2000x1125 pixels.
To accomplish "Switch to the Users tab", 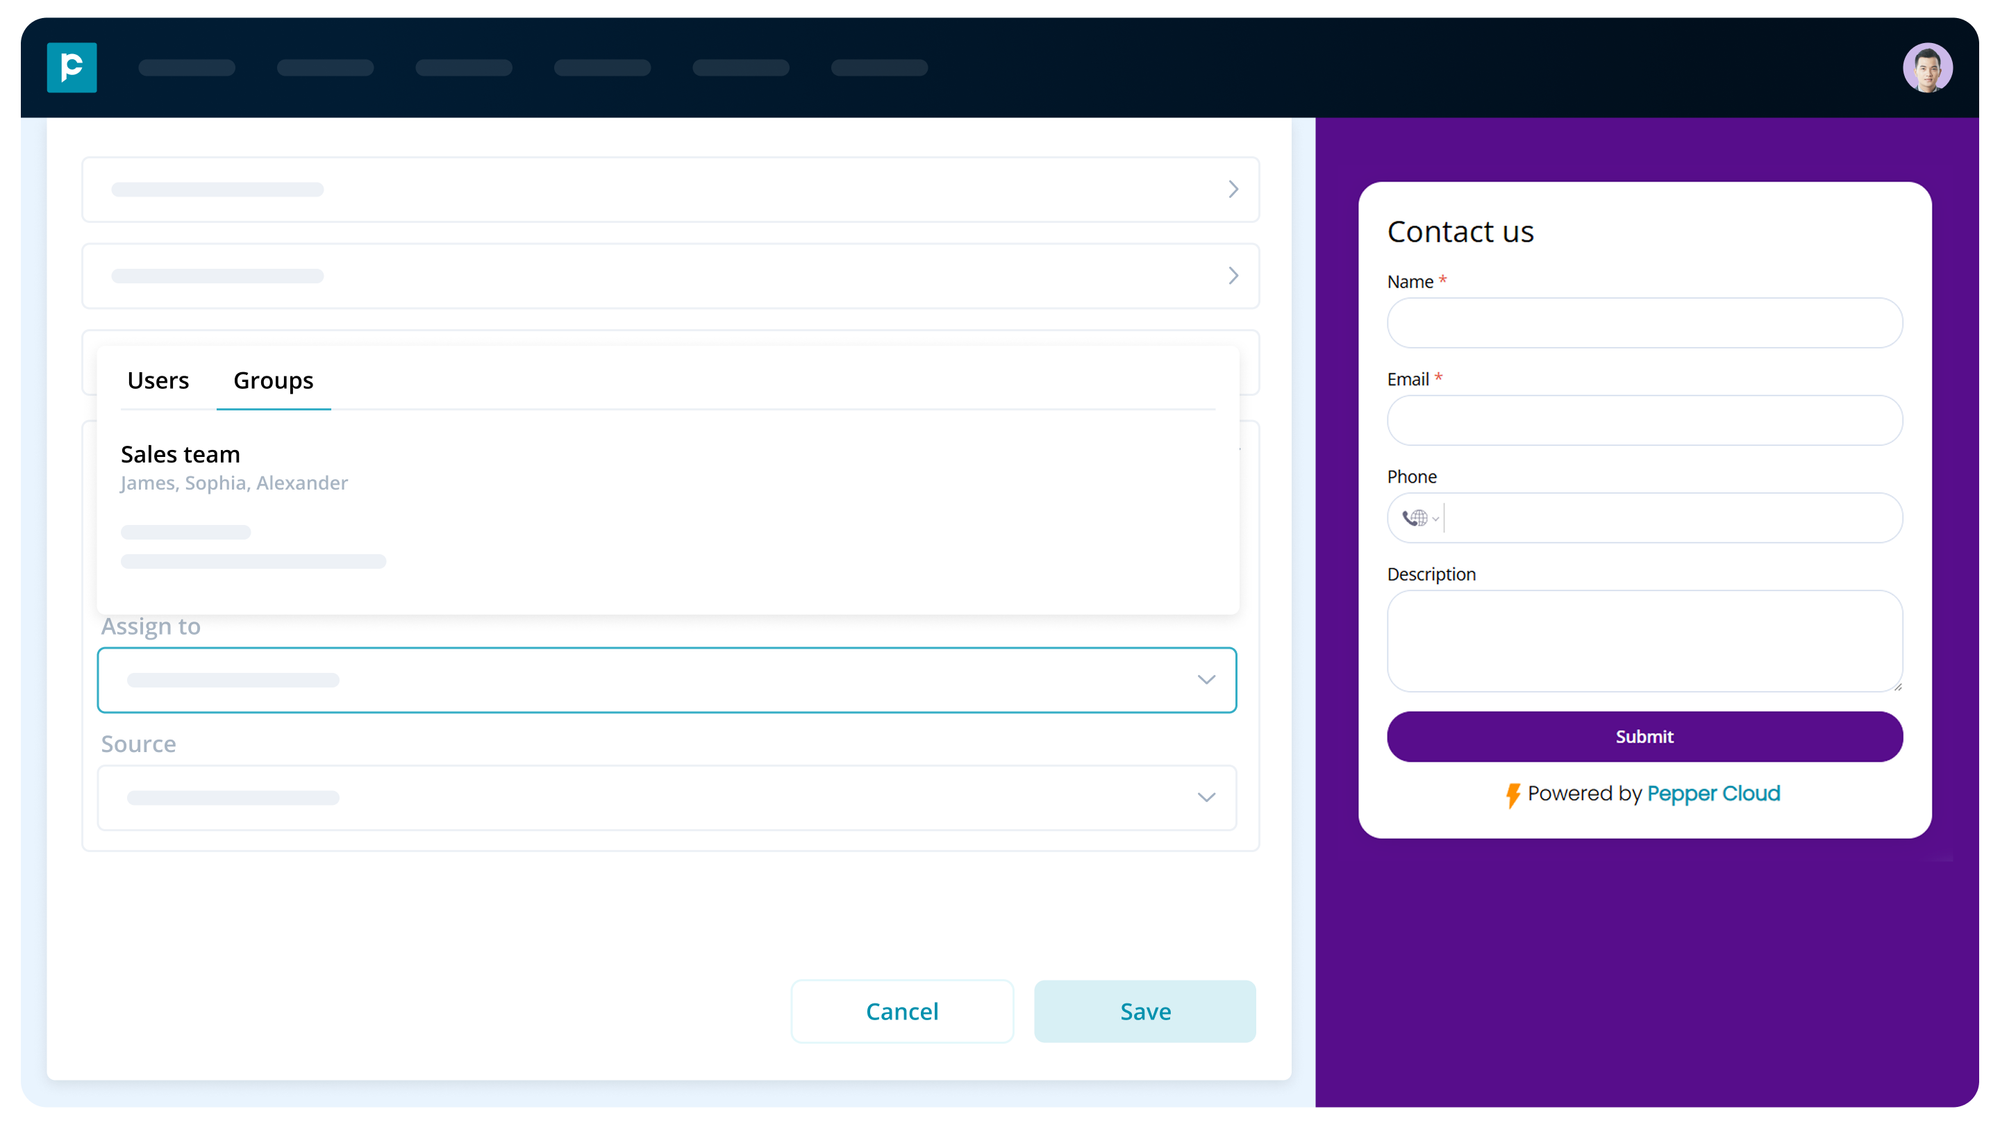I will point(158,381).
